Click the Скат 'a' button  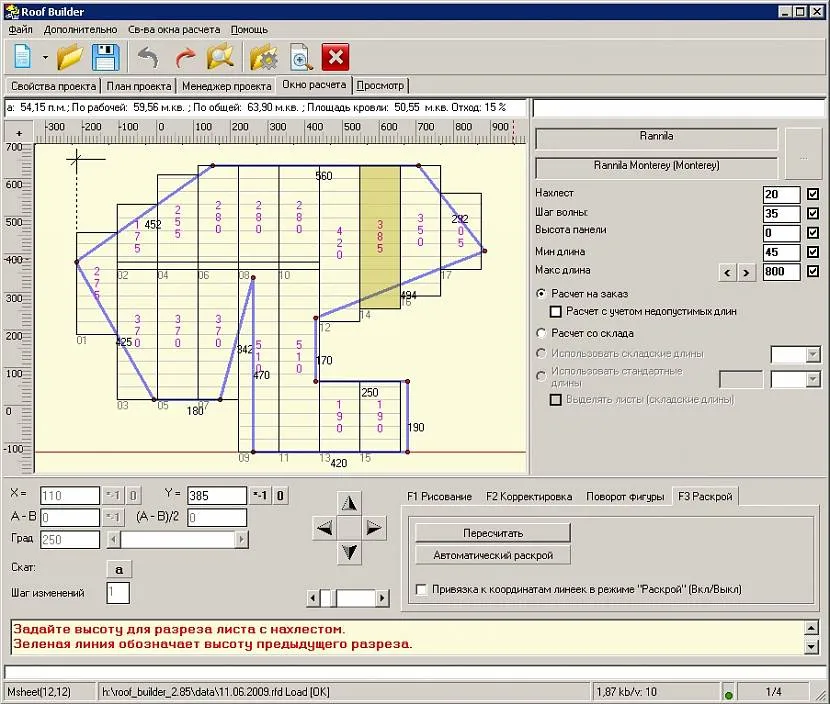119,570
